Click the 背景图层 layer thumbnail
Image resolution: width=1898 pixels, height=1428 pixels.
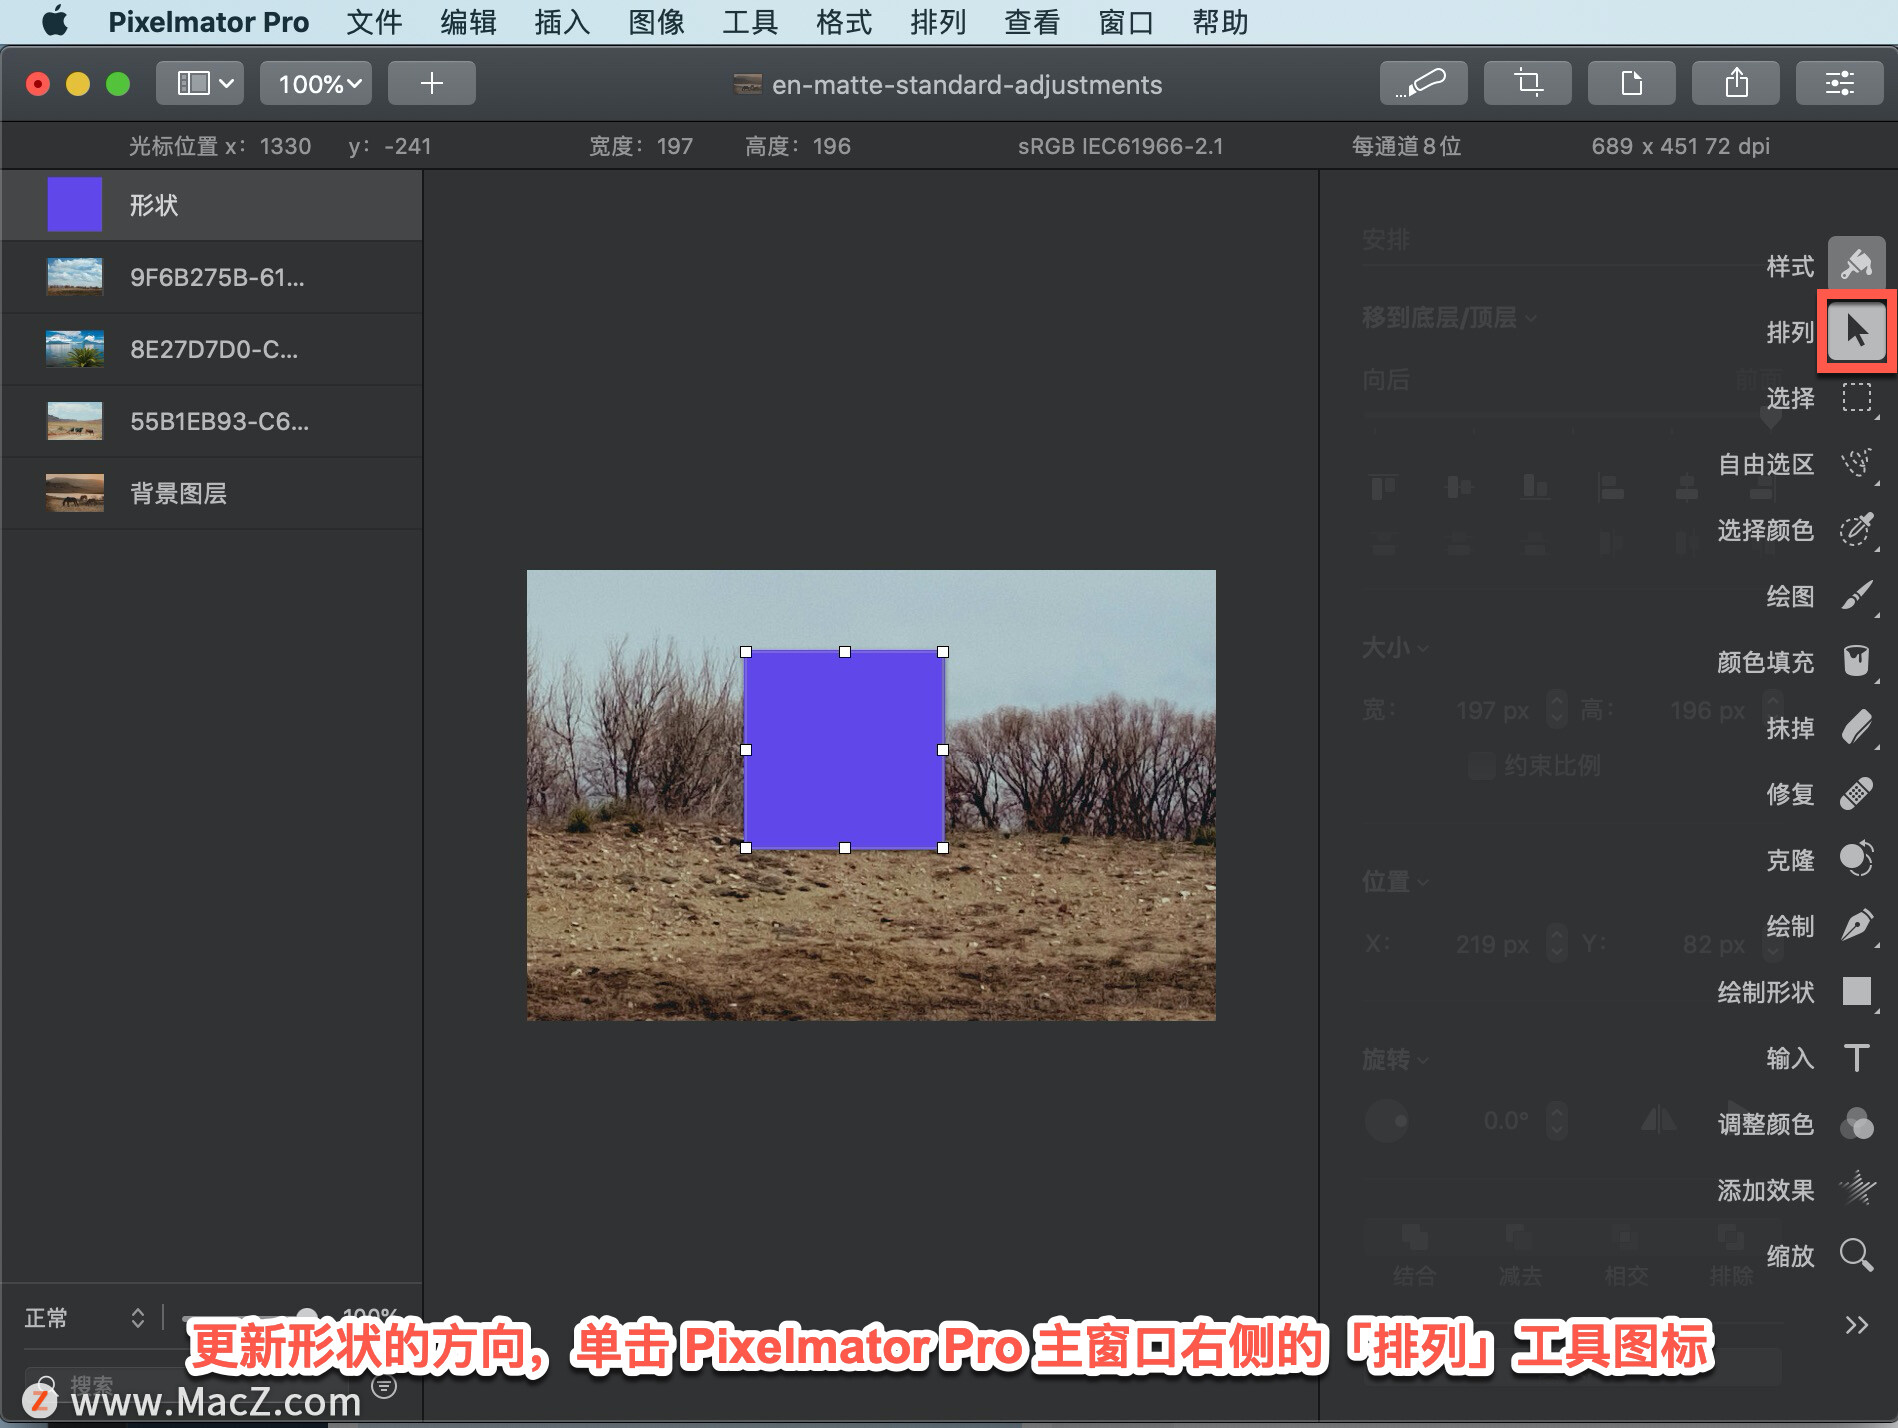[x=75, y=493]
